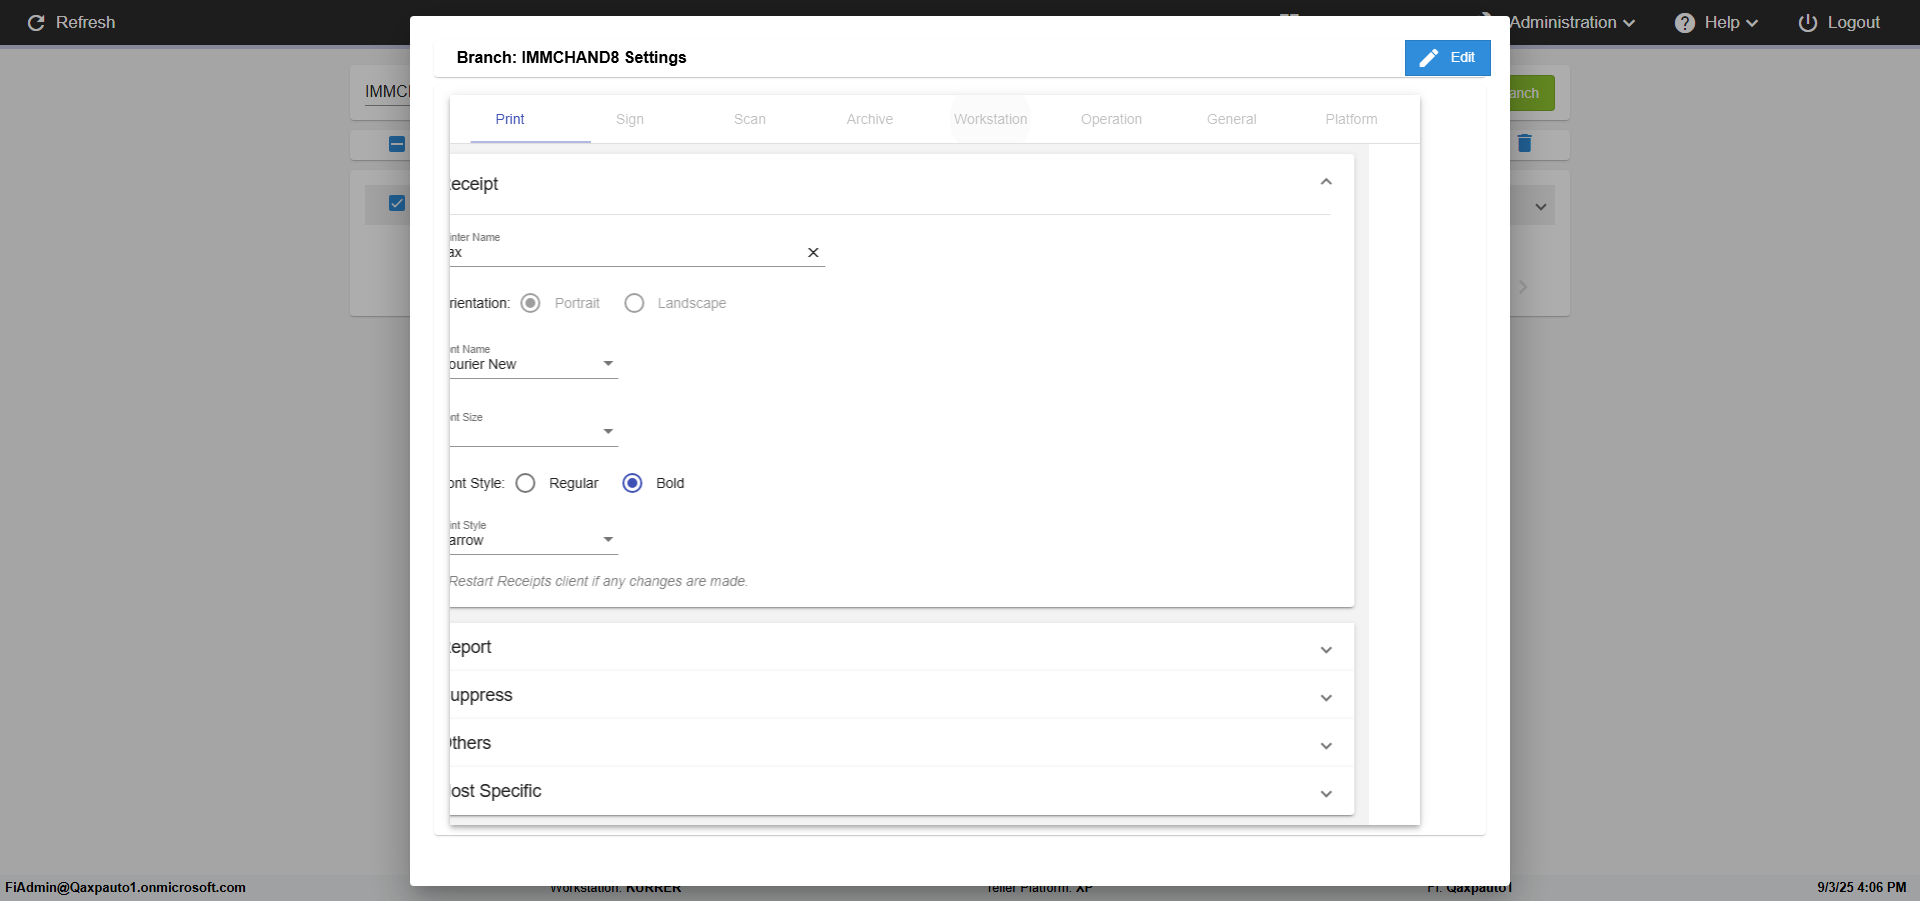
Task: Open the Font Size dropdown
Action: point(534,432)
